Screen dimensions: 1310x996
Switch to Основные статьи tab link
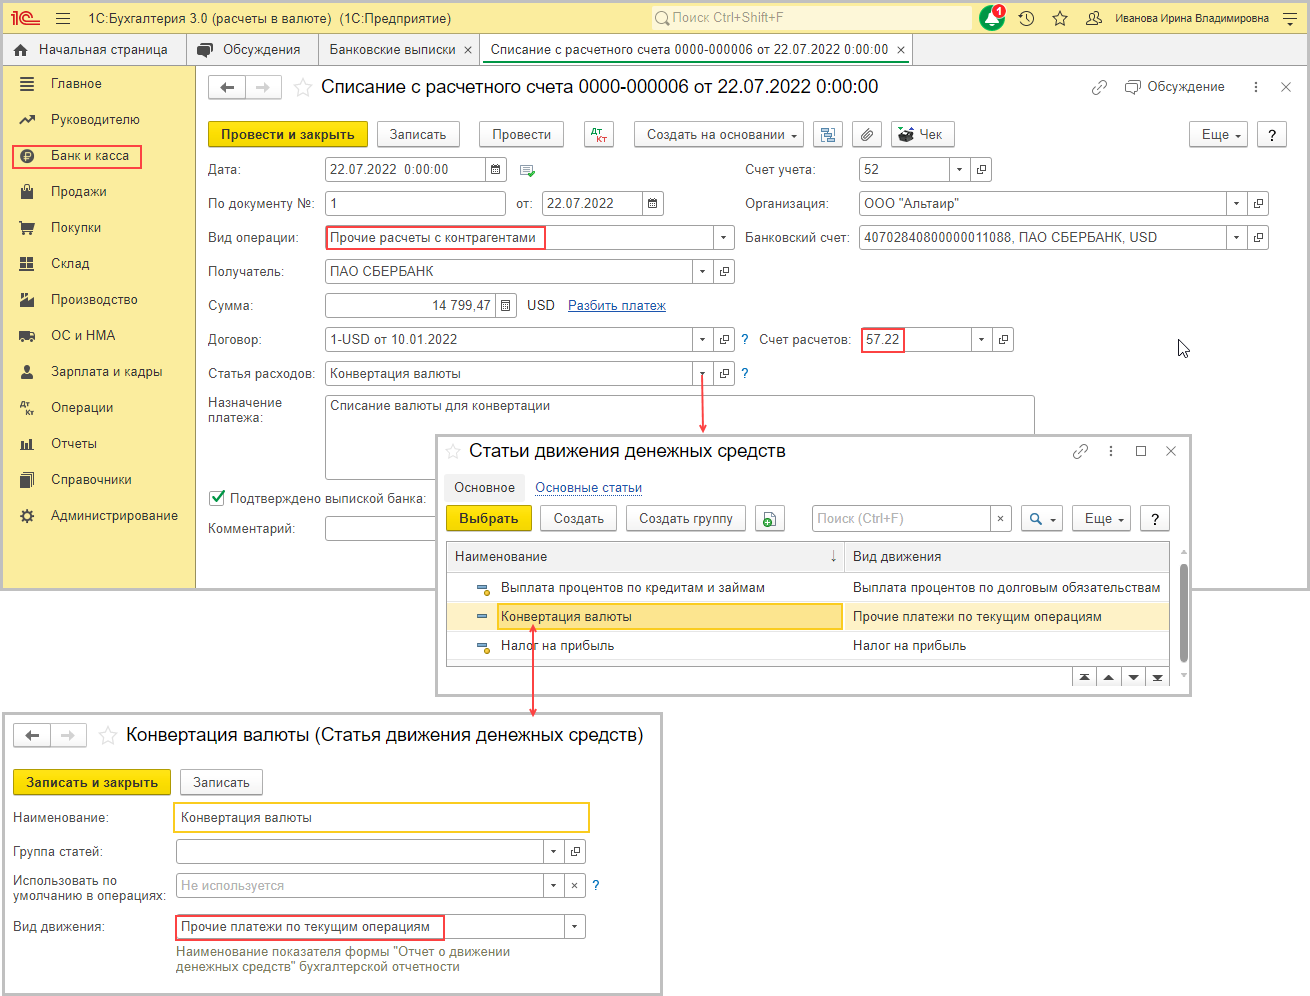pyautogui.click(x=588, y=488)
